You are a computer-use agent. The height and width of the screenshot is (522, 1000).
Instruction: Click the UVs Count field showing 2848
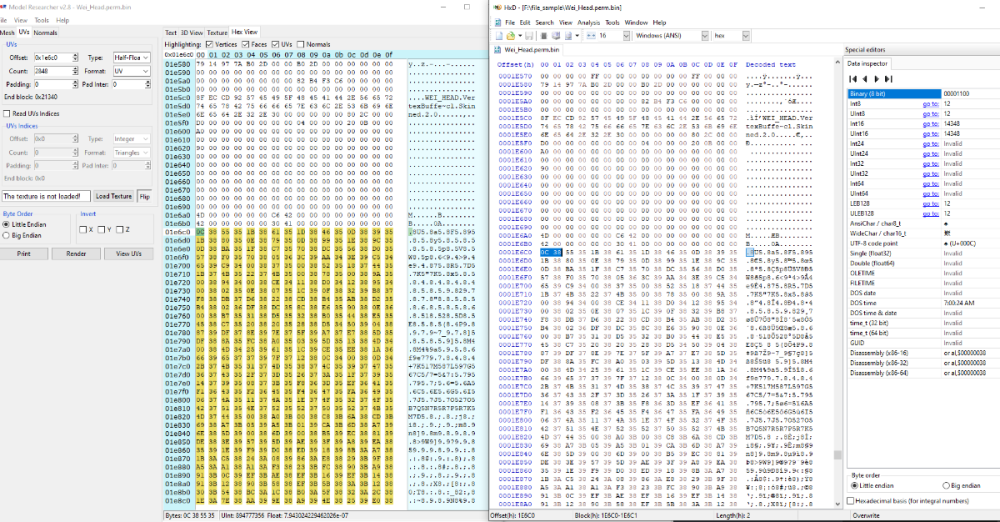click(x=52, y=71)
